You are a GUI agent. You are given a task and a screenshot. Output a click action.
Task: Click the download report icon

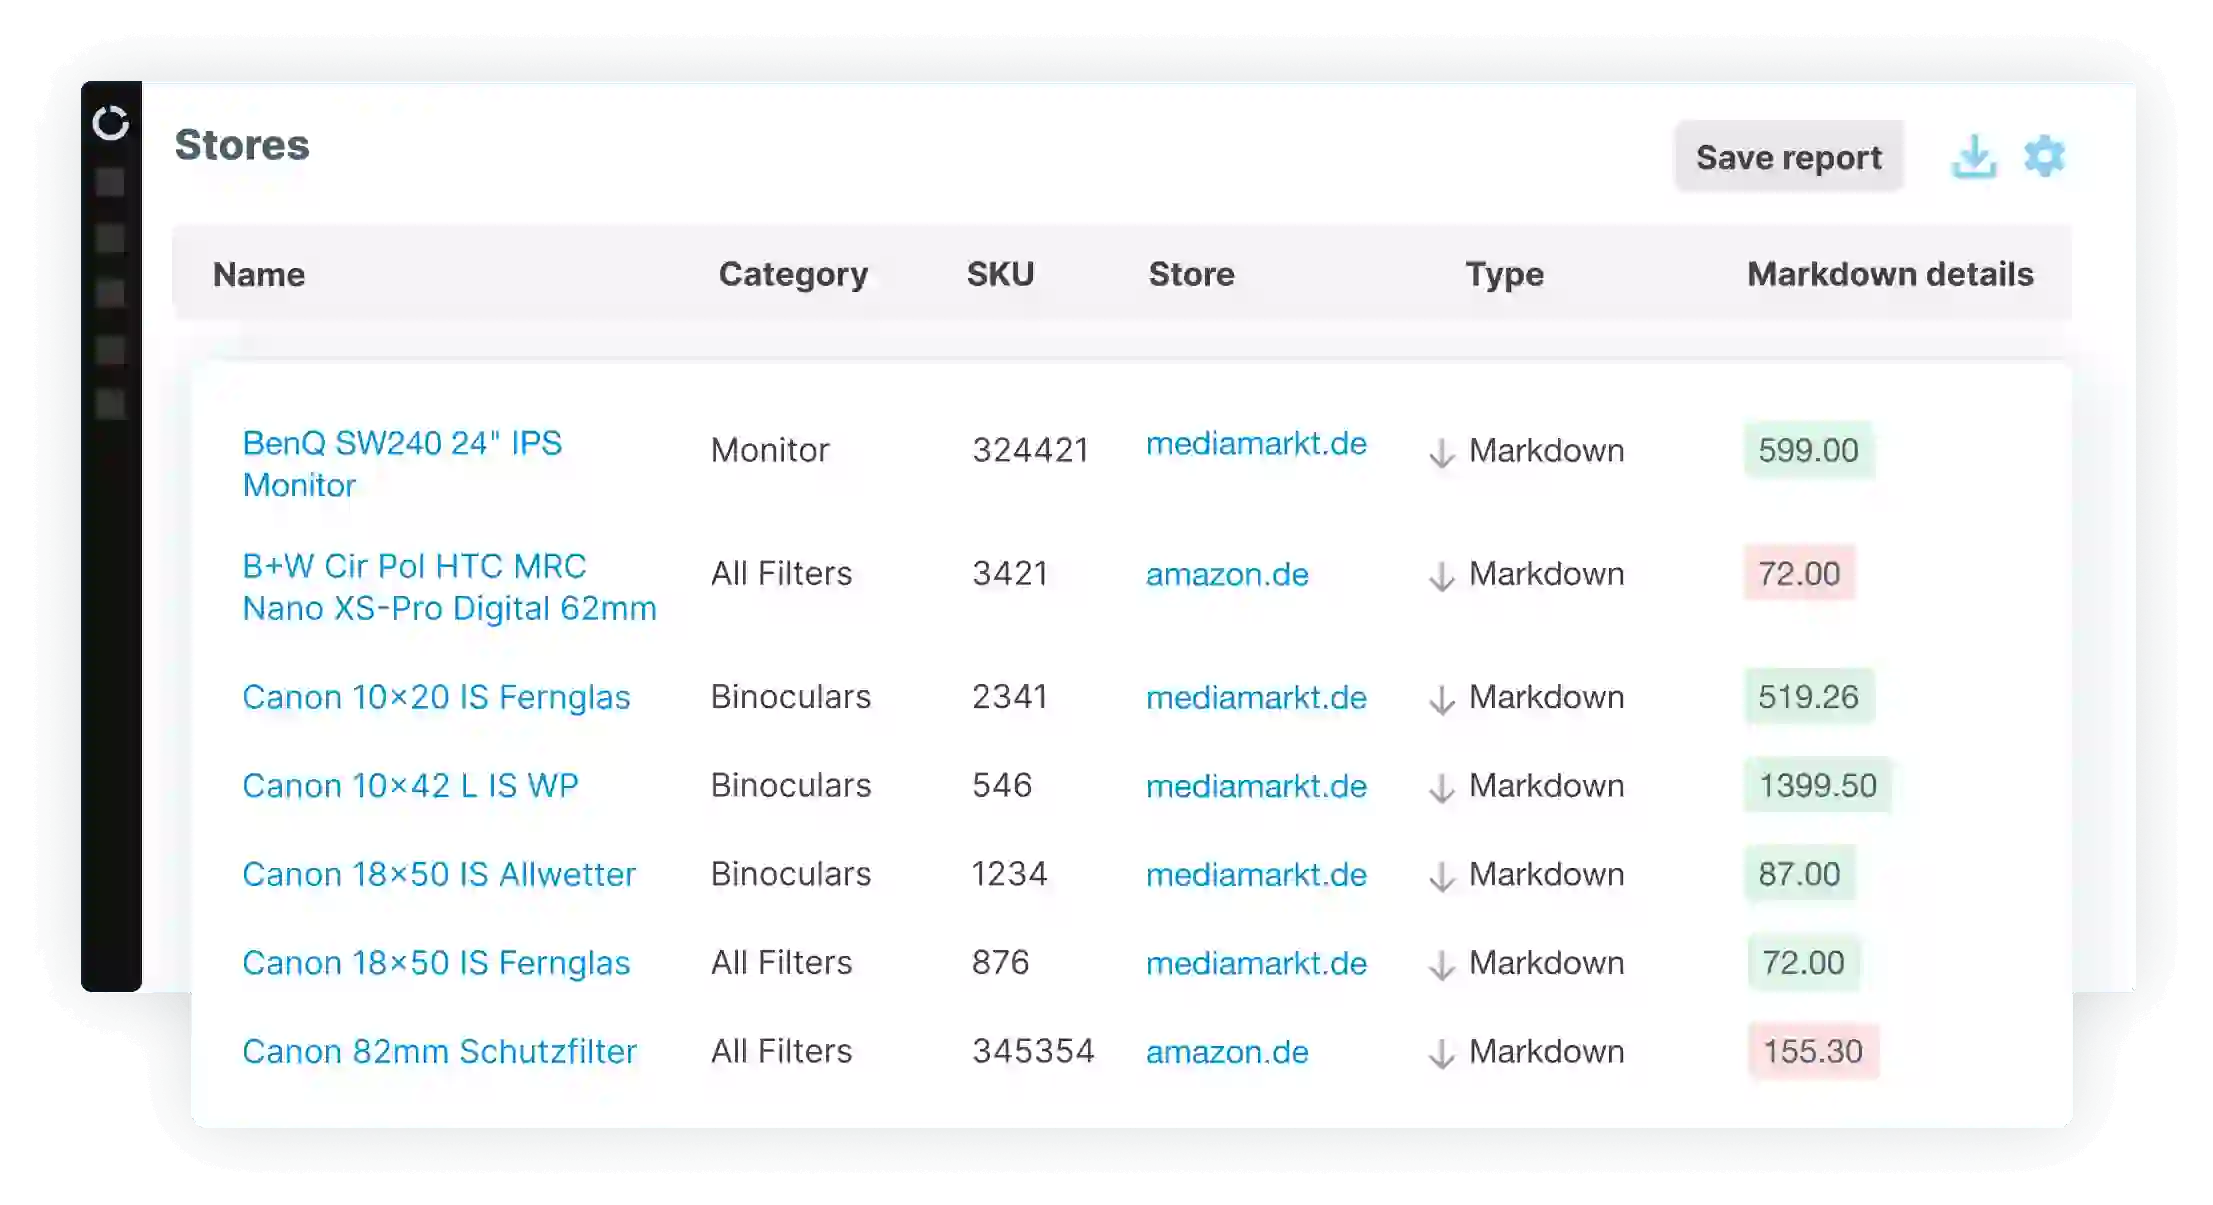click(1973, 157)
